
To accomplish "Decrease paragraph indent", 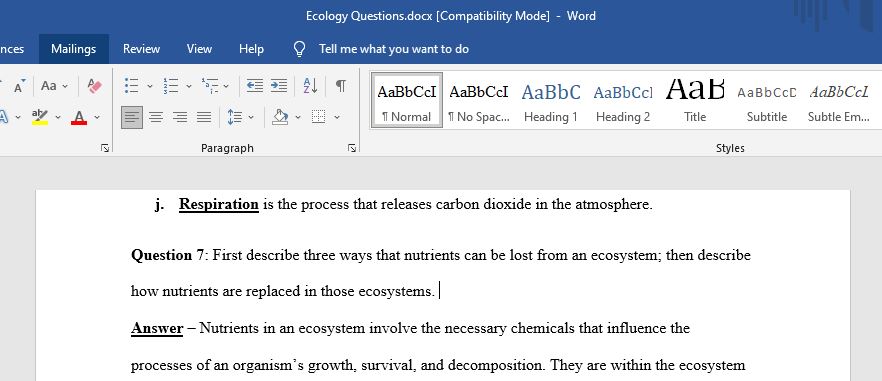I will pos(255,86).
